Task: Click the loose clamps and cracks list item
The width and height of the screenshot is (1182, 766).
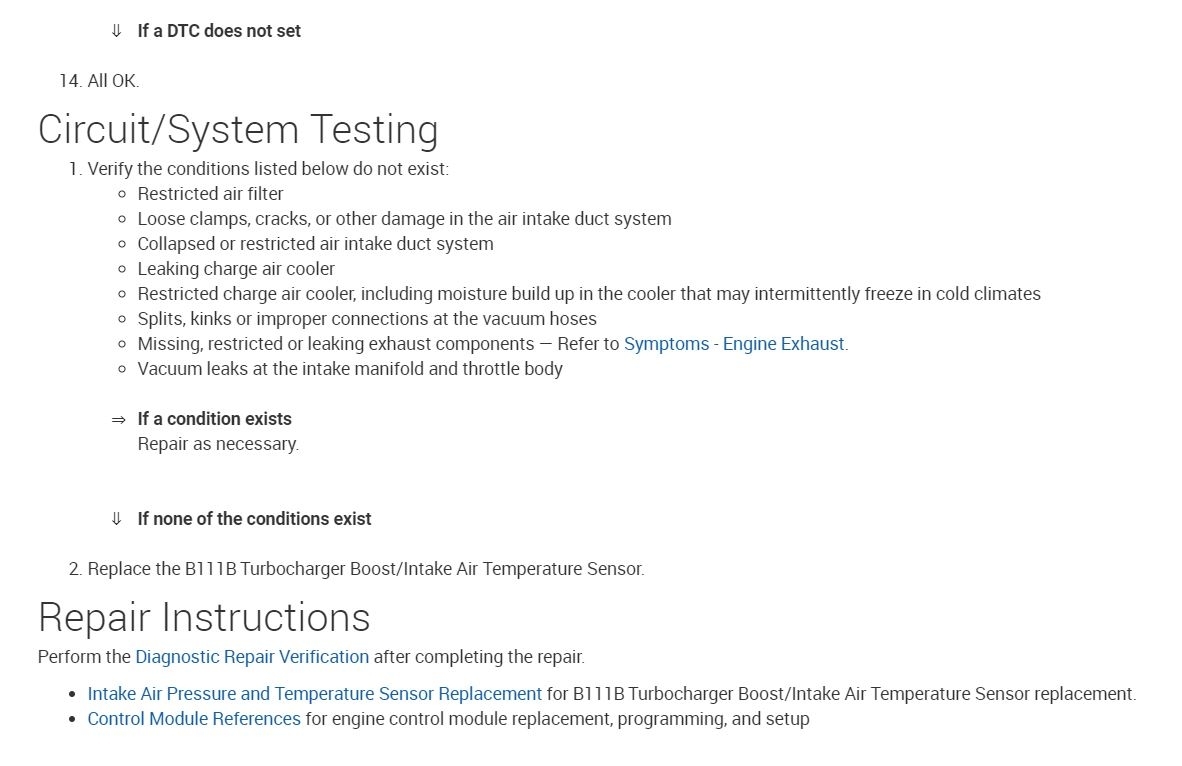Action: click(x=404, y=219)
